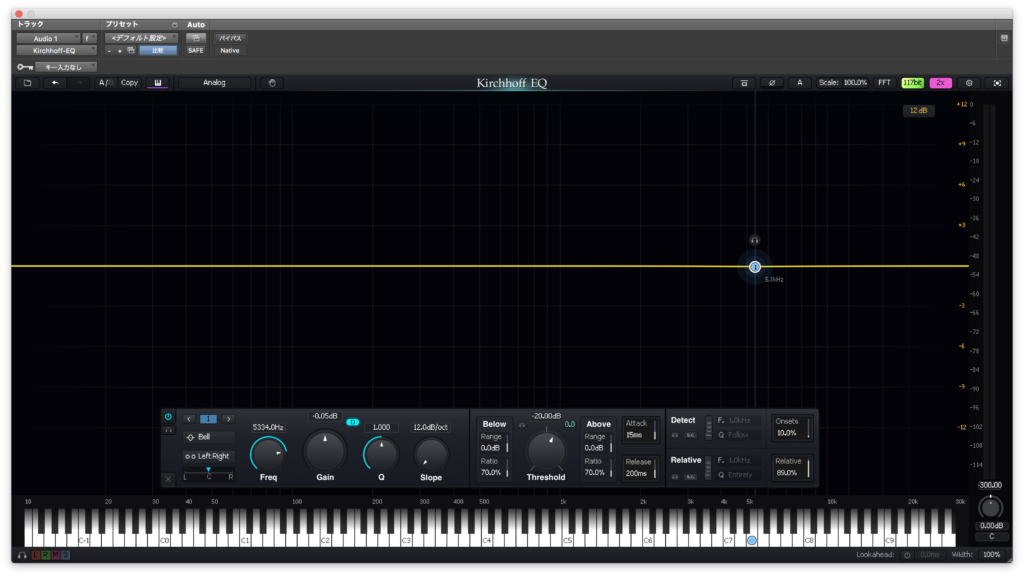Go to the previous band arrow
Image resolution: width=1024 pixels, height=577 pixels.
click(189, 419)
